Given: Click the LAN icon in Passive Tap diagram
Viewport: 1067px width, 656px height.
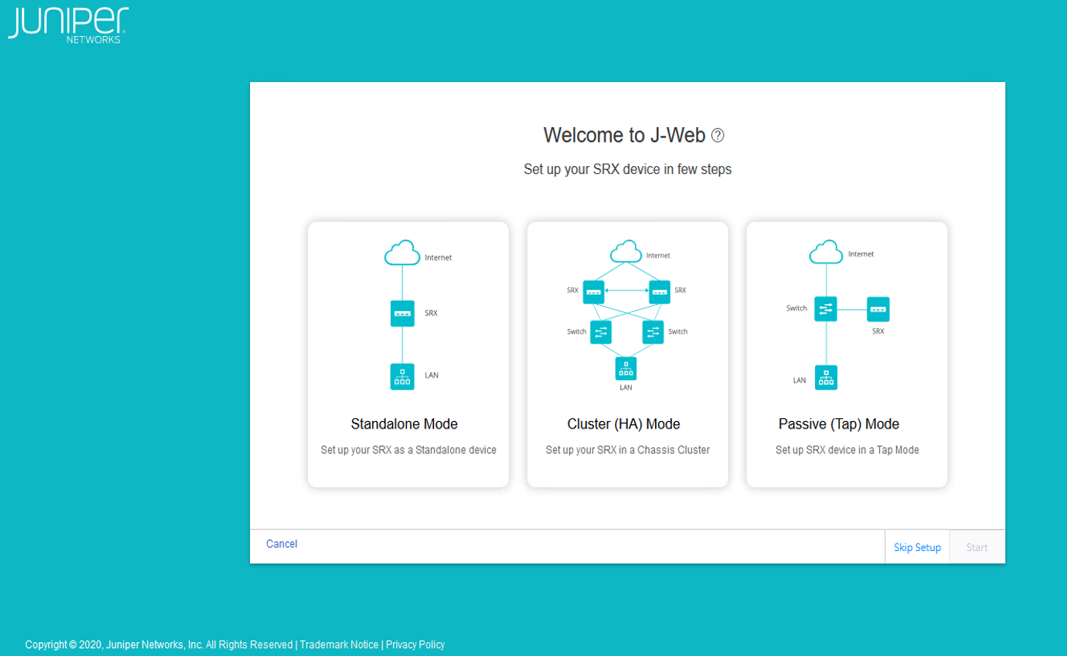Looking at the screenshot, I should (826, 377).
